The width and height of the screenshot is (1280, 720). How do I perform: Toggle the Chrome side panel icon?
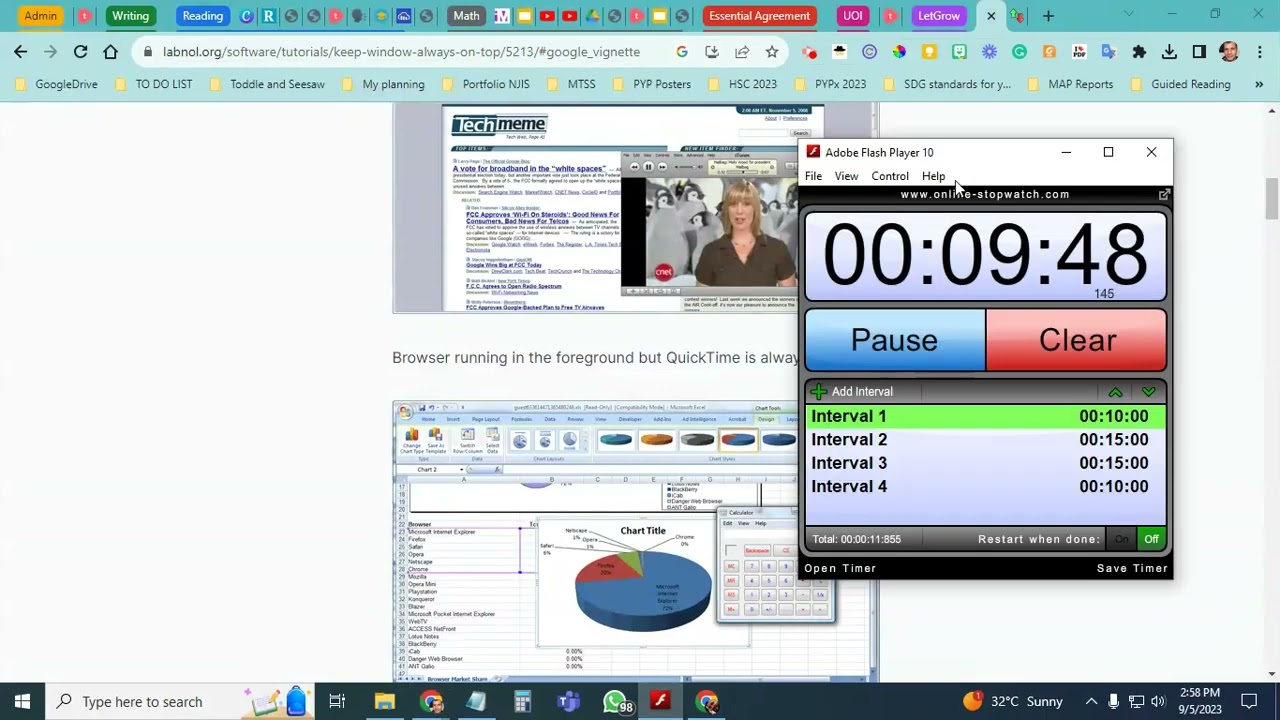[x=1199, y=52]
